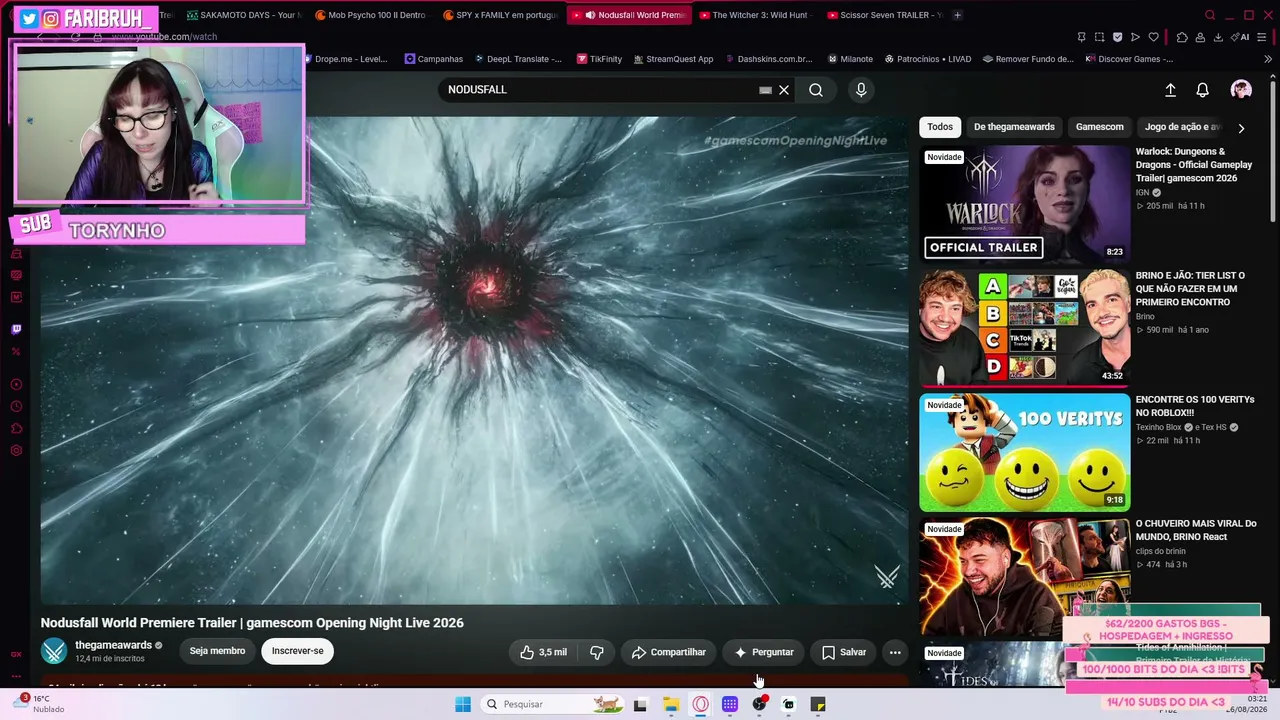This screenshot has height=720, width=1280.
Task: Clear the NODUSFALL search text
Action: tap(784, 90)
